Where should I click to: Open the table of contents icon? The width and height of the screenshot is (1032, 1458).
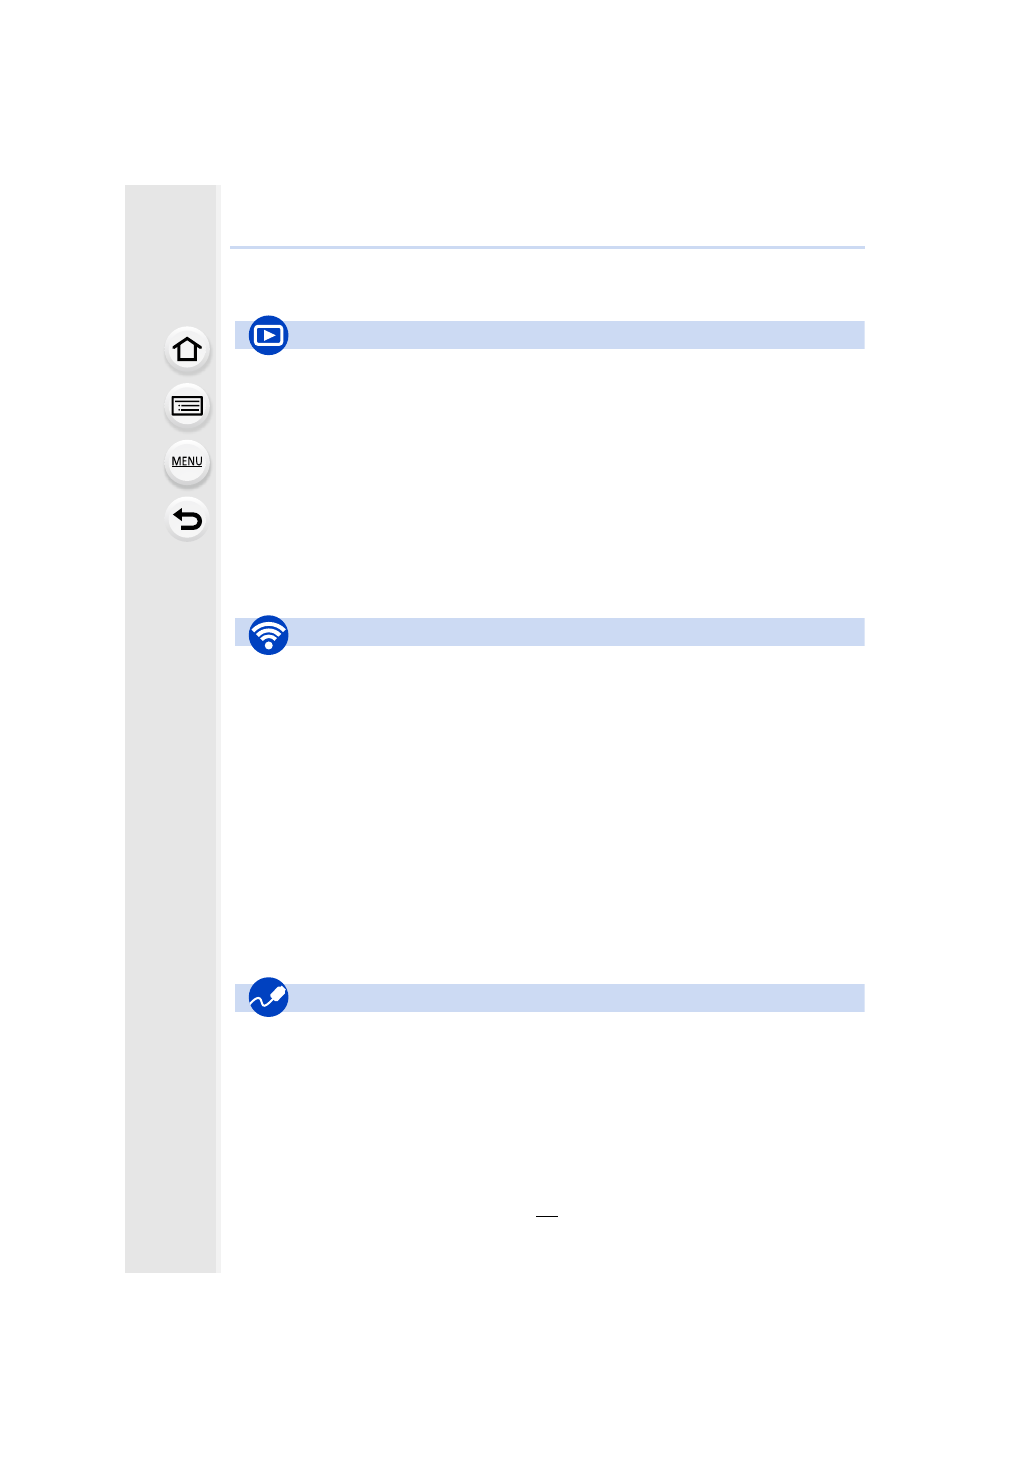coord(187,406)
